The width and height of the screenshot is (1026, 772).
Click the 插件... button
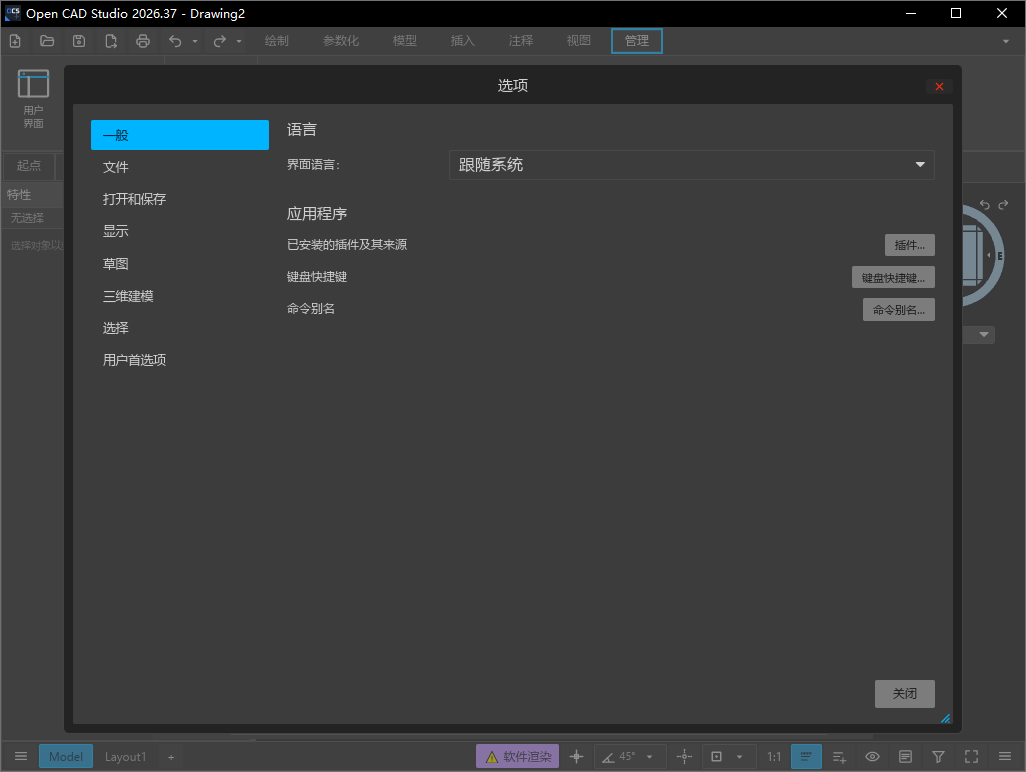[x=910, y=245]
